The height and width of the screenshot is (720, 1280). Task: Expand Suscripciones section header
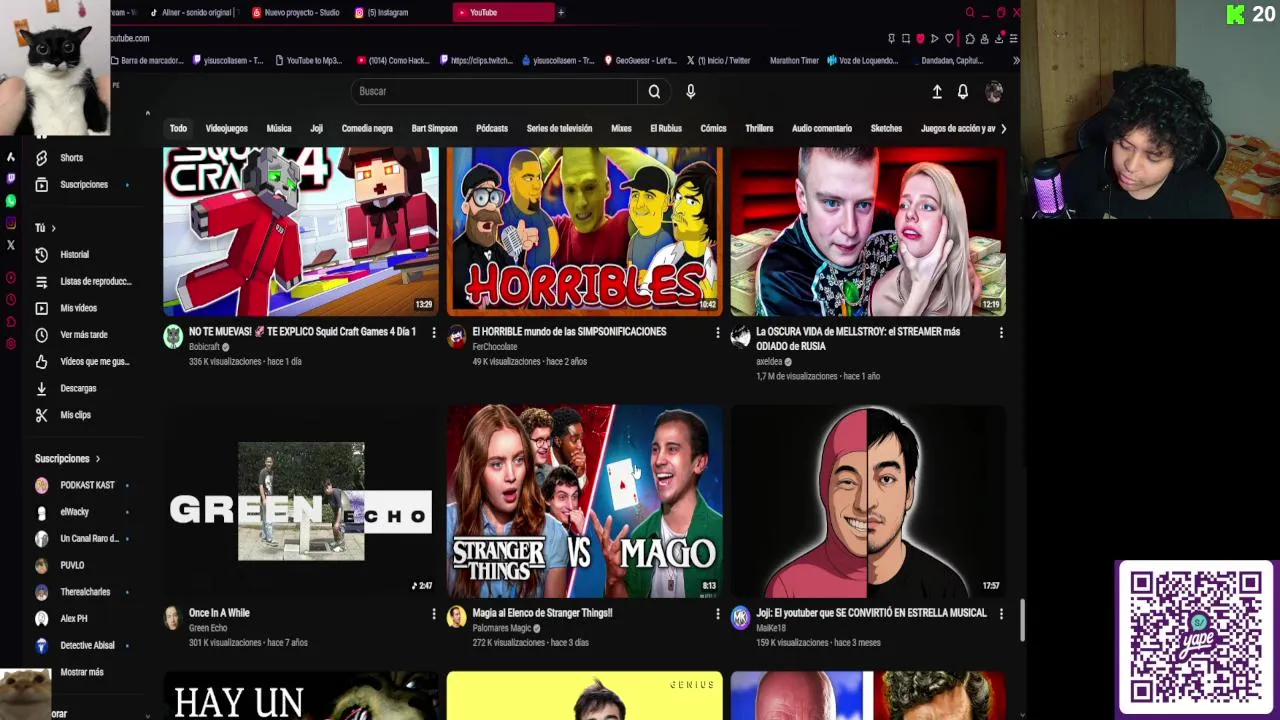[x=68, y=459]
